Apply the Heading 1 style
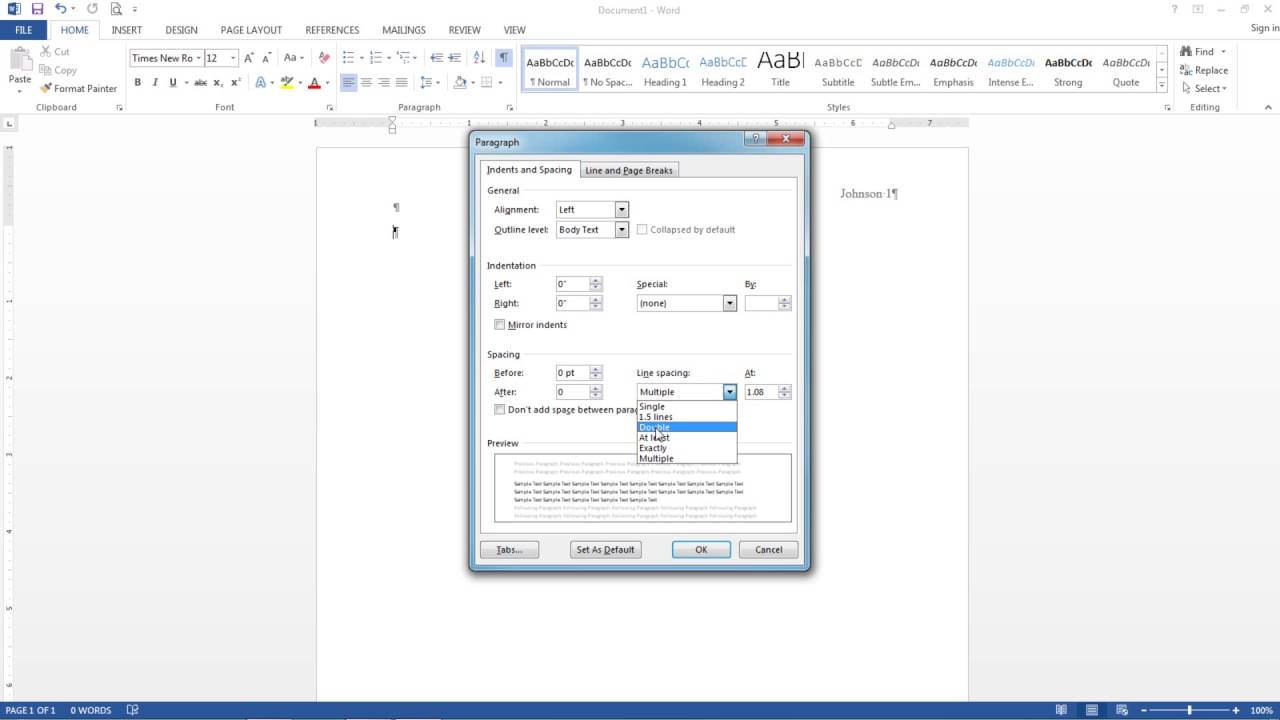The width and height of the screenshot is (1280, 720). click(665, 69)
